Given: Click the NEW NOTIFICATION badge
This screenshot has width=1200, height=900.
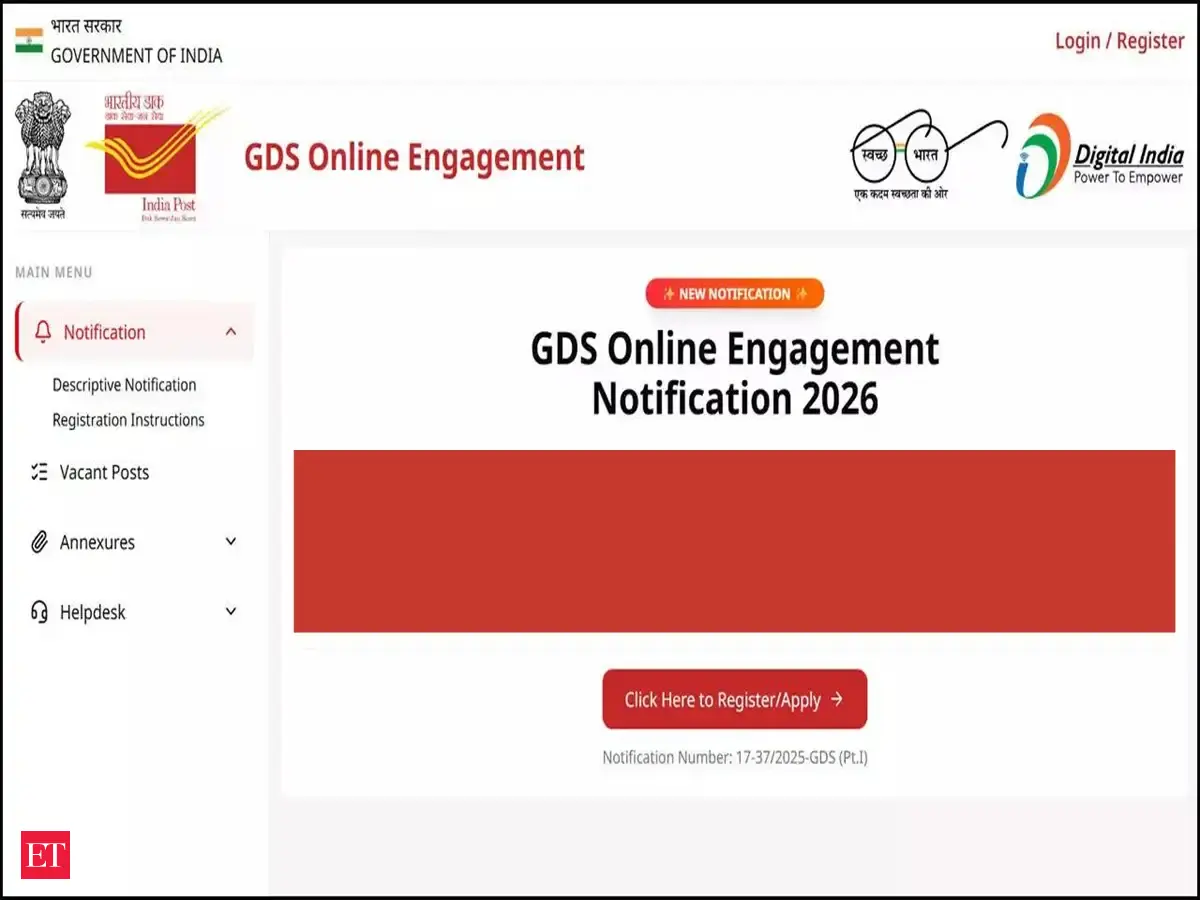Looking at the screenshot, I should tap(734, 293).
